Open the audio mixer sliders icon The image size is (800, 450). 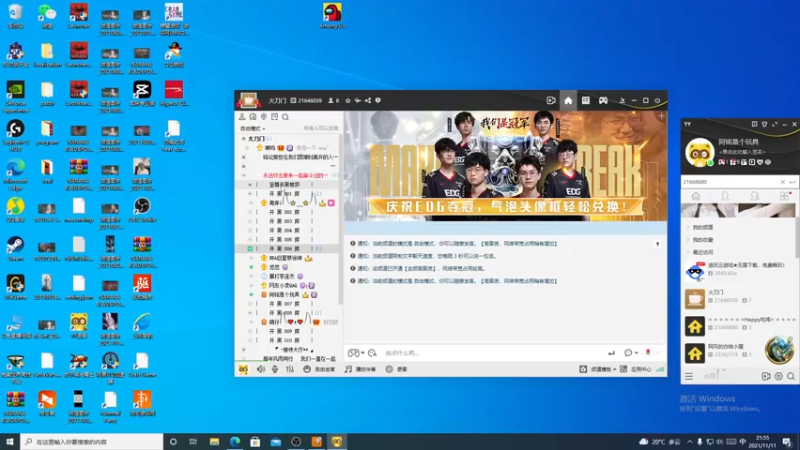[x=290, y=369]
